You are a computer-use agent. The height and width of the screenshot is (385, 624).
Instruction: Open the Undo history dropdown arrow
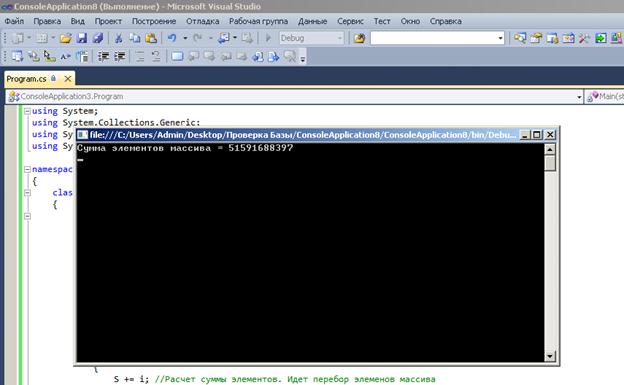pos(185,38)
